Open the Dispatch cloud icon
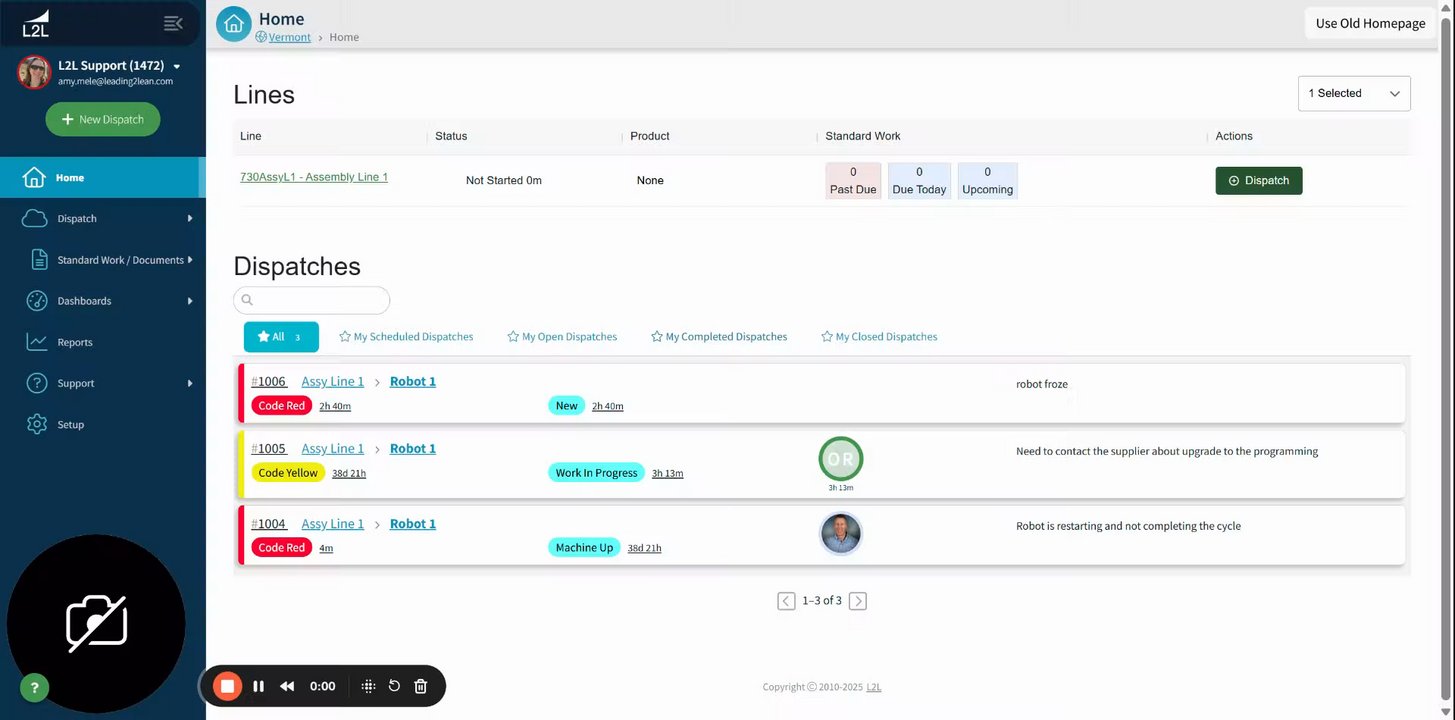 35,219
